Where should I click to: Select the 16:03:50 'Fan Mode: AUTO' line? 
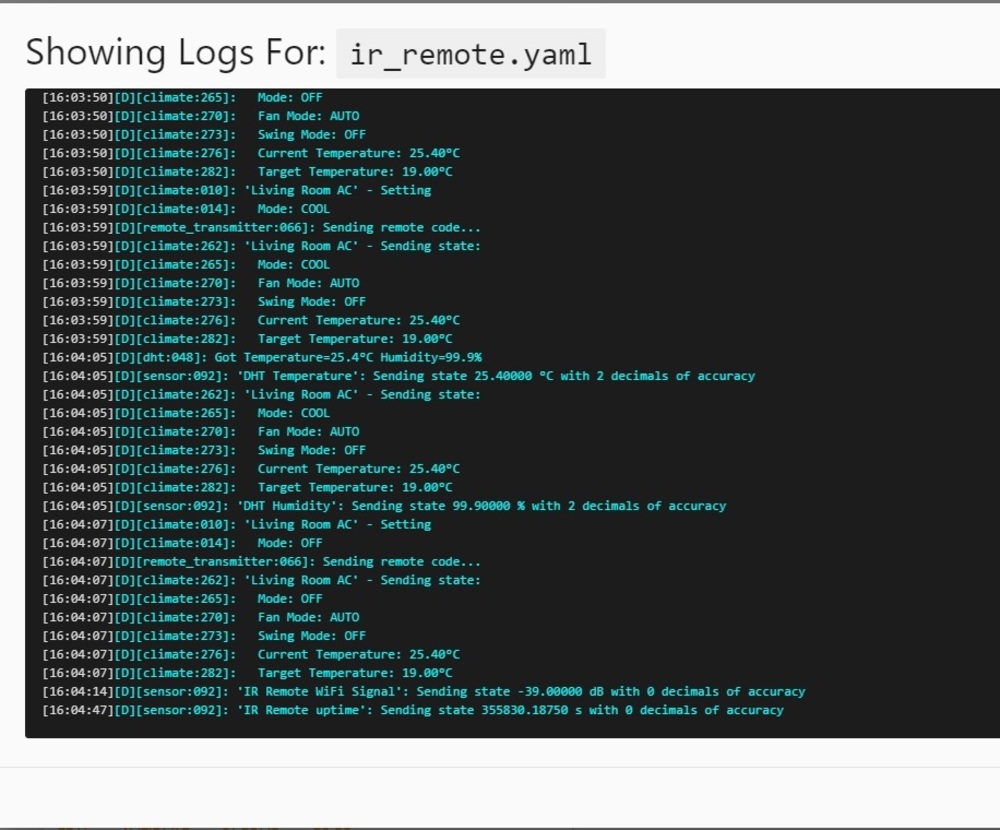point(201,116)
